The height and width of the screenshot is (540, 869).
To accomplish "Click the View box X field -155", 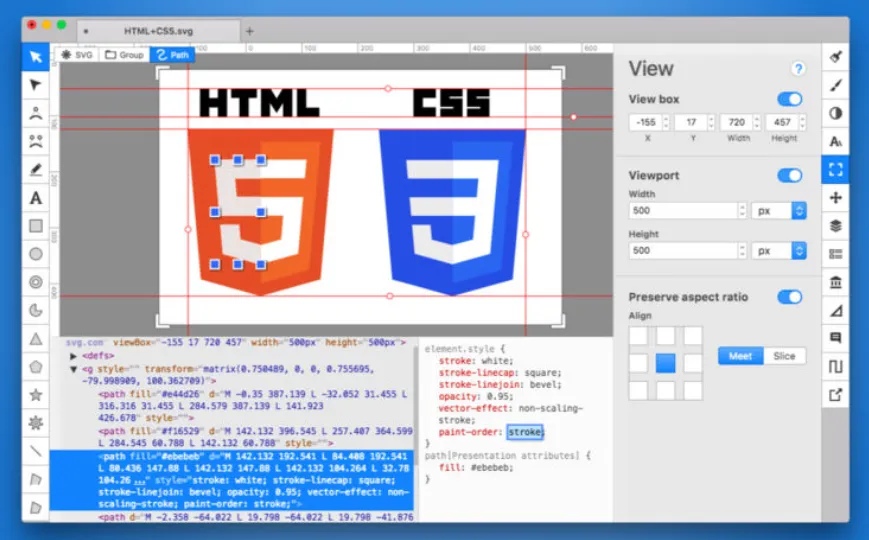I will tap(646, 122).
